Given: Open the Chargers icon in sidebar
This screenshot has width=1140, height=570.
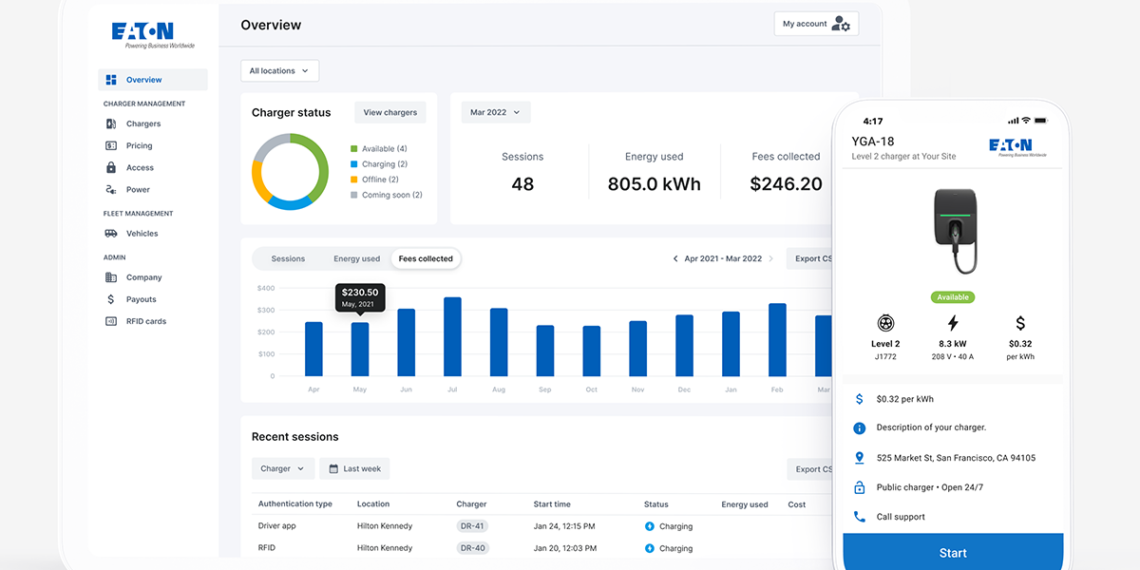Looking at the screenshot, I should pyautogui.click(x=111, y=124).
